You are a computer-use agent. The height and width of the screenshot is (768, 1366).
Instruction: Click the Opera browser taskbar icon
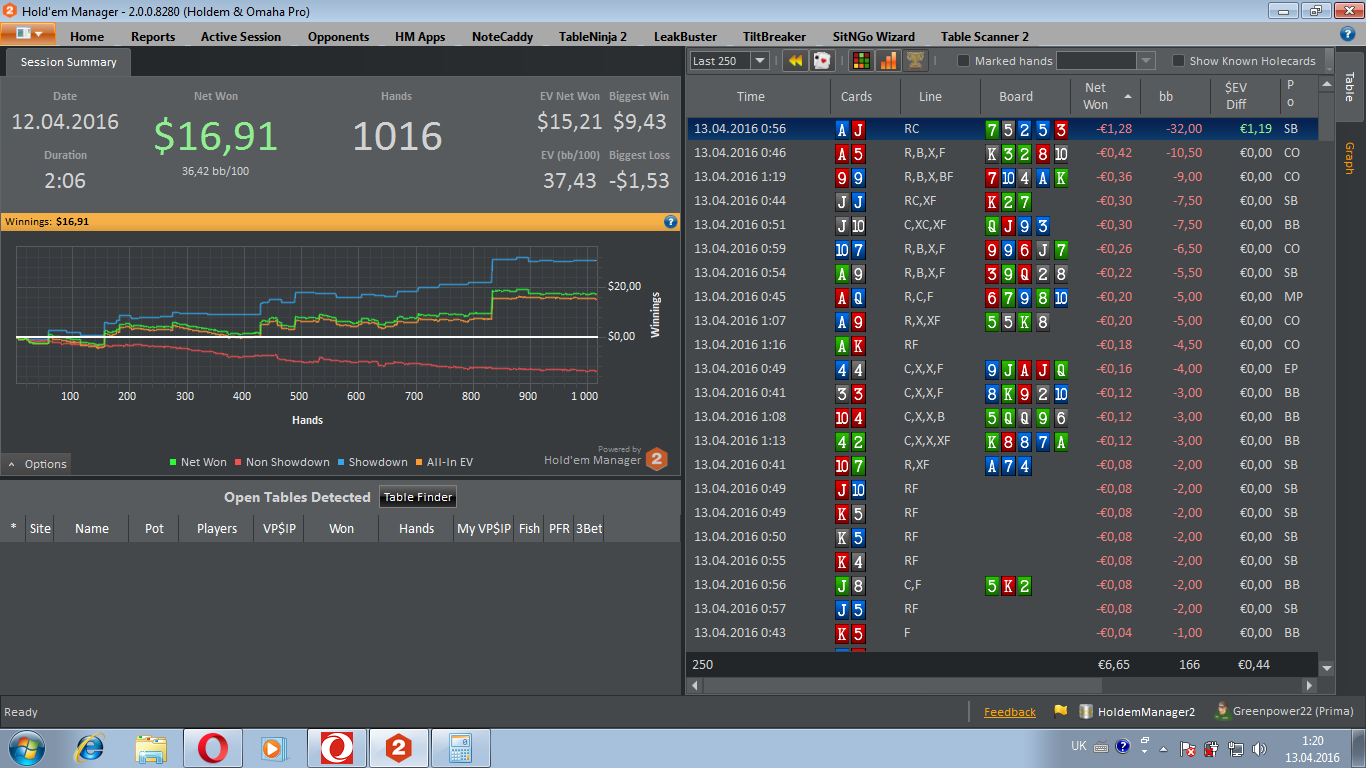click(212, 748)
